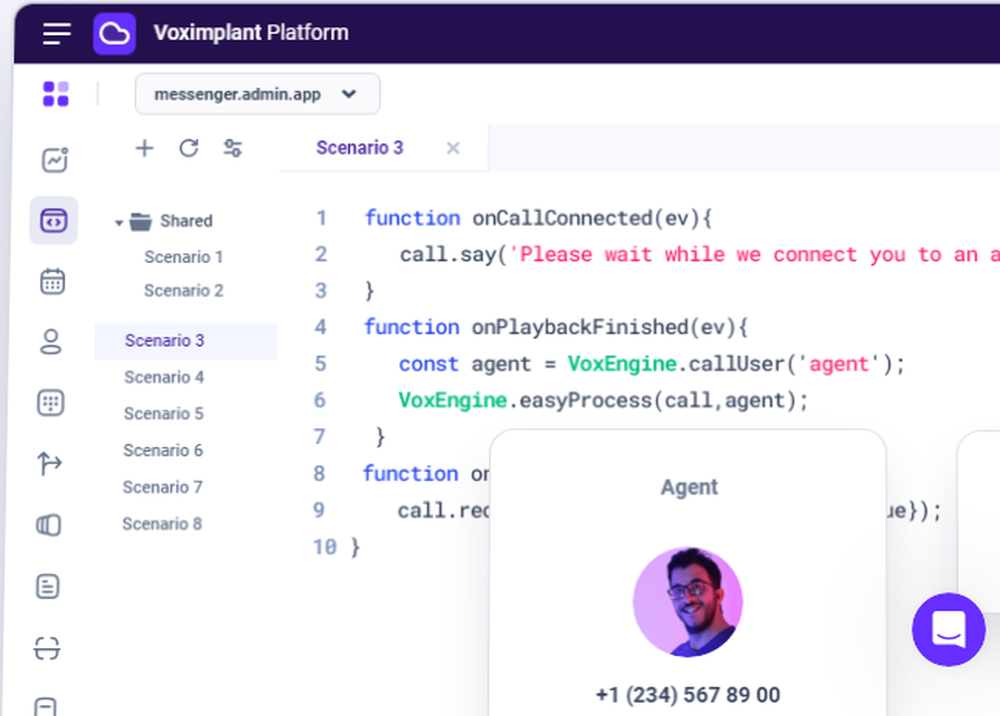The image size is (1000, 716).
Task: Click VoxEngine.callUser on line 5
Action: pos(675,364)
